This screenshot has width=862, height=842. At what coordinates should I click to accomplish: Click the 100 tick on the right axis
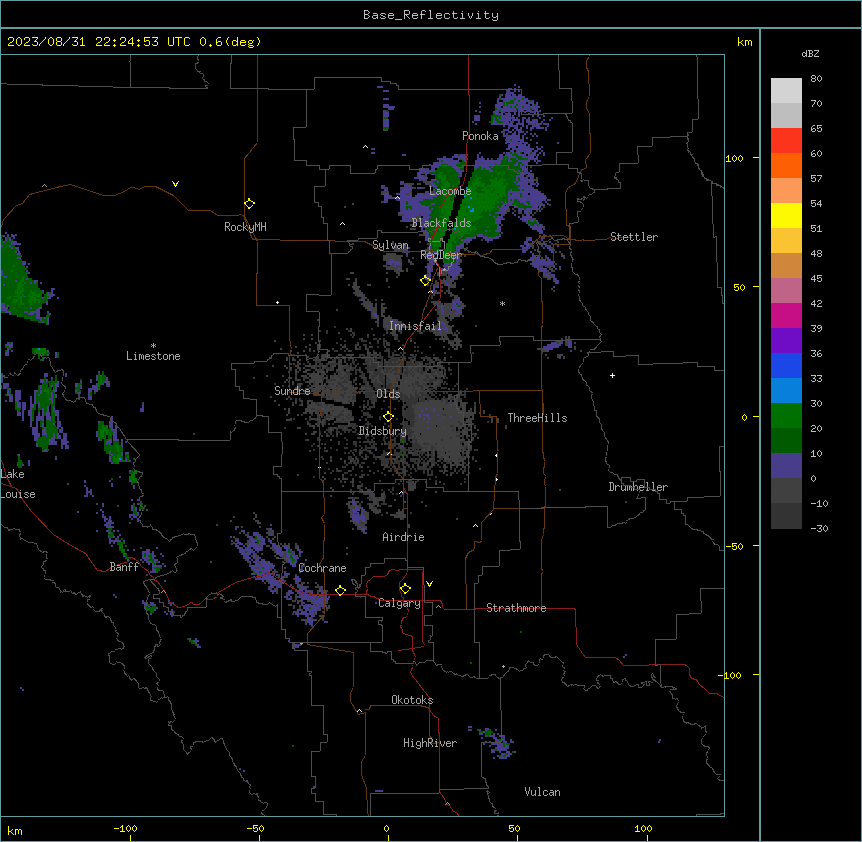(x=734, y=158)
